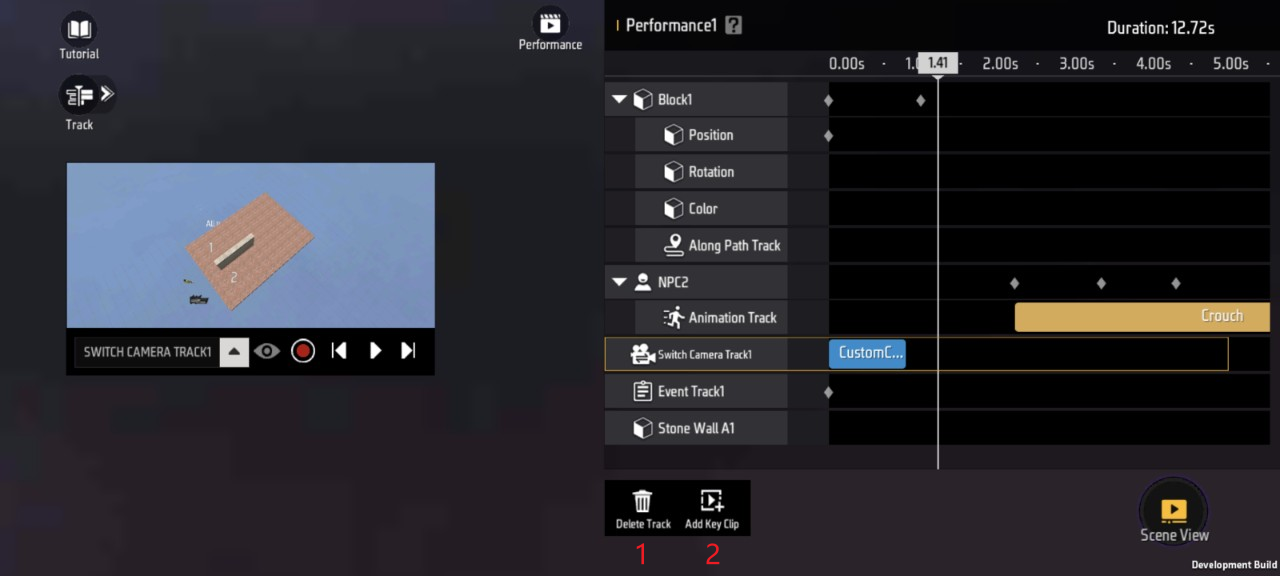Select the Event Track1 row
The image size is (1280, 576).
pos(690,392)
